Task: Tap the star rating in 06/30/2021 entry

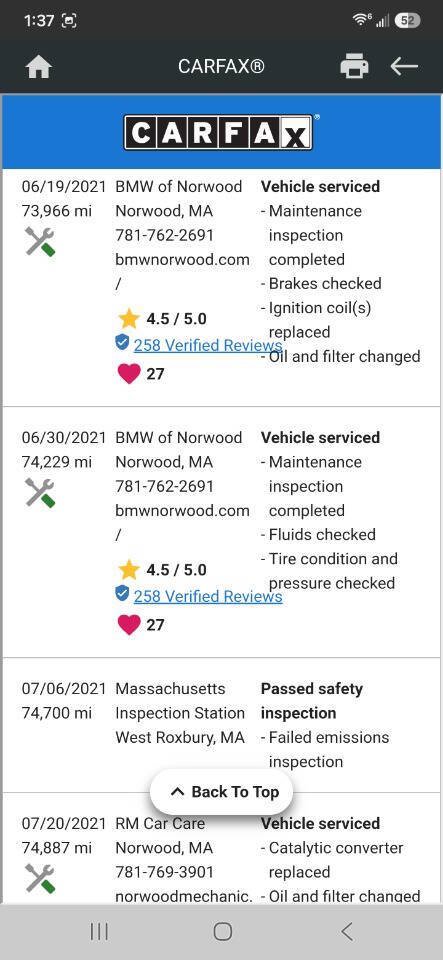Action: click(x=162, y=570)
